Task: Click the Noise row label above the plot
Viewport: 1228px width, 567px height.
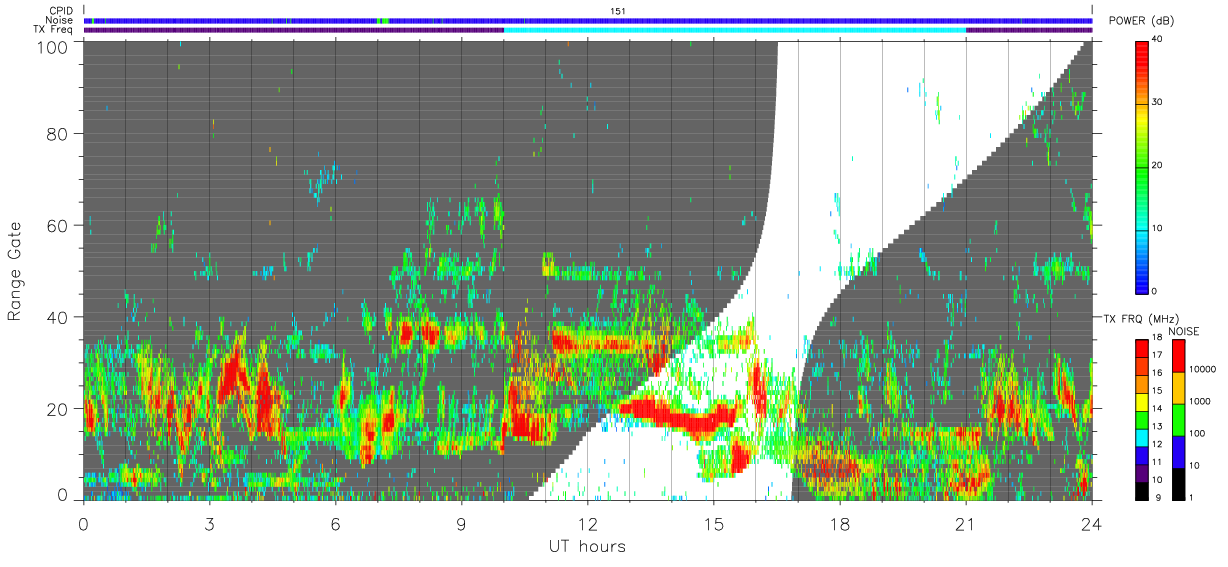Action: (x=59, y=20)
